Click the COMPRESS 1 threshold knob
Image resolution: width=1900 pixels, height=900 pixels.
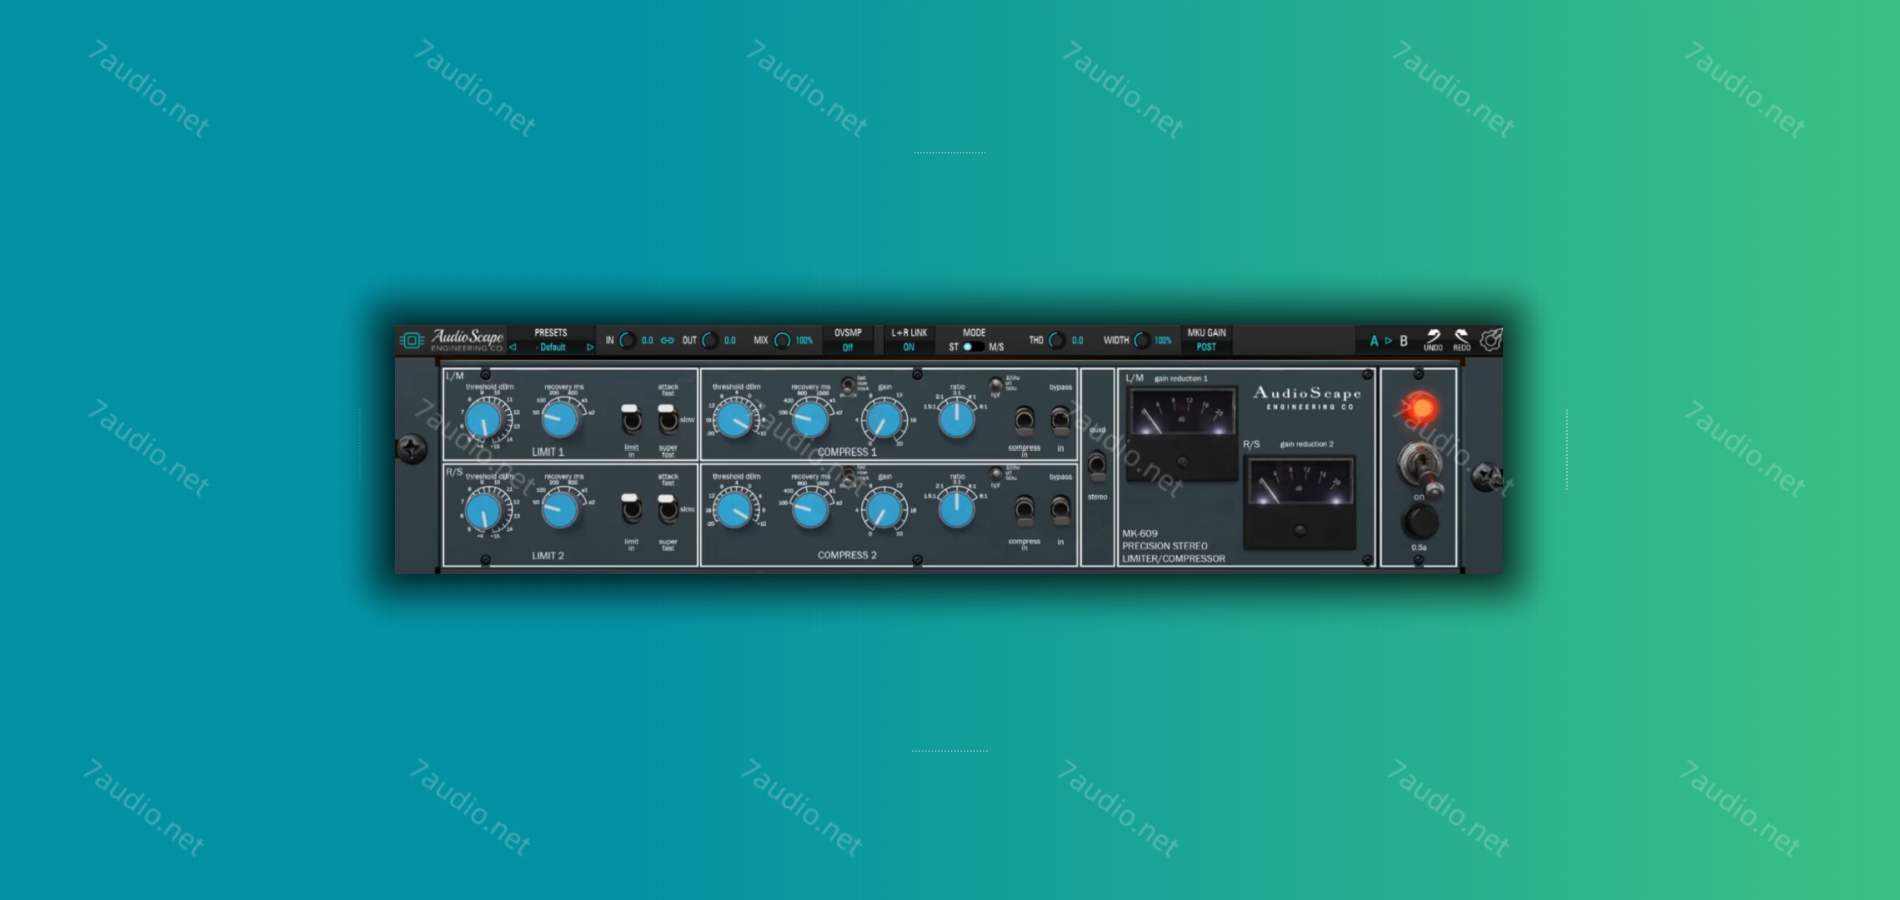coord(735,420)
